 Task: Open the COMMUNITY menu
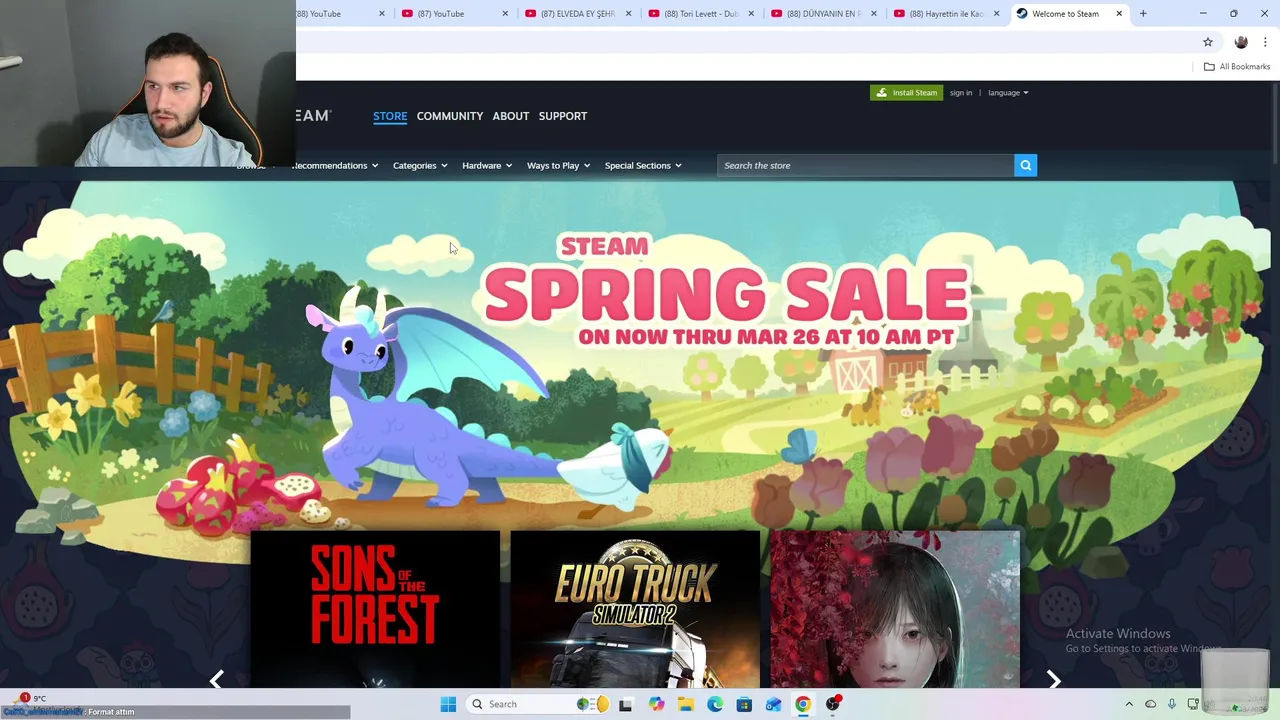pos(450,116)
